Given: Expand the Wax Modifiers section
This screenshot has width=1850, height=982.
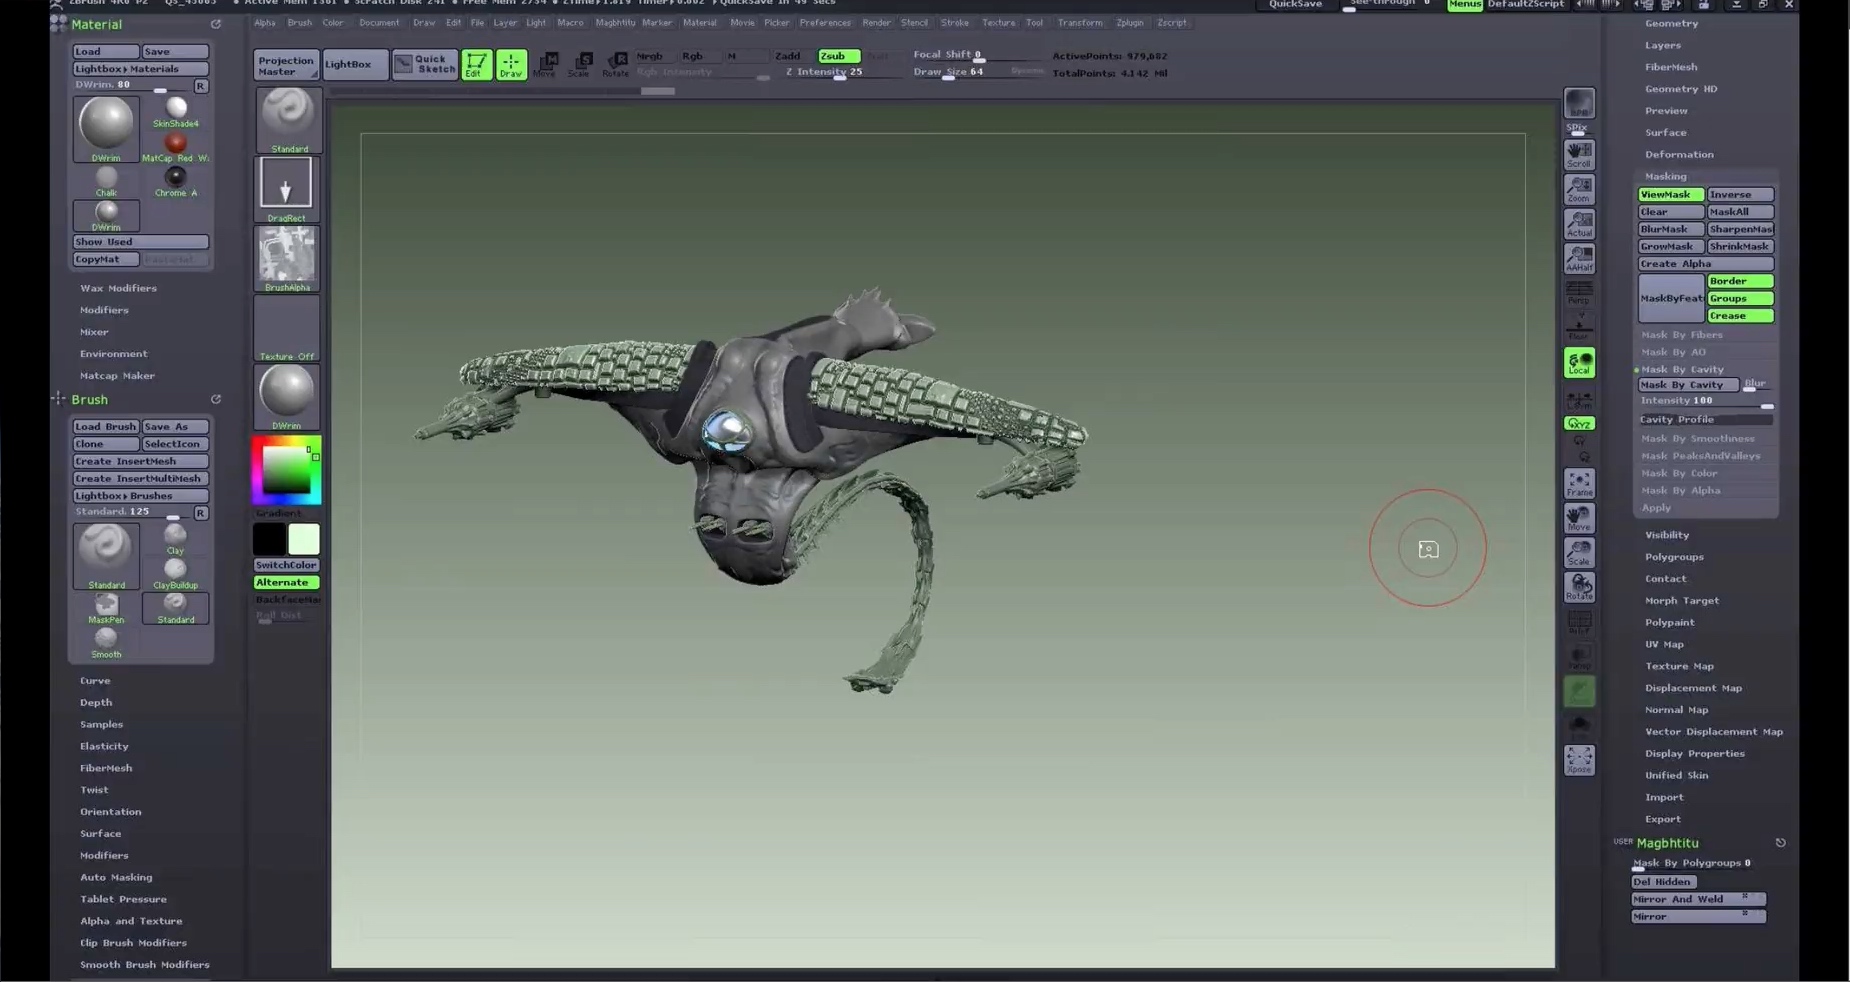Looking at the screenshot, I should coord(118,288).
